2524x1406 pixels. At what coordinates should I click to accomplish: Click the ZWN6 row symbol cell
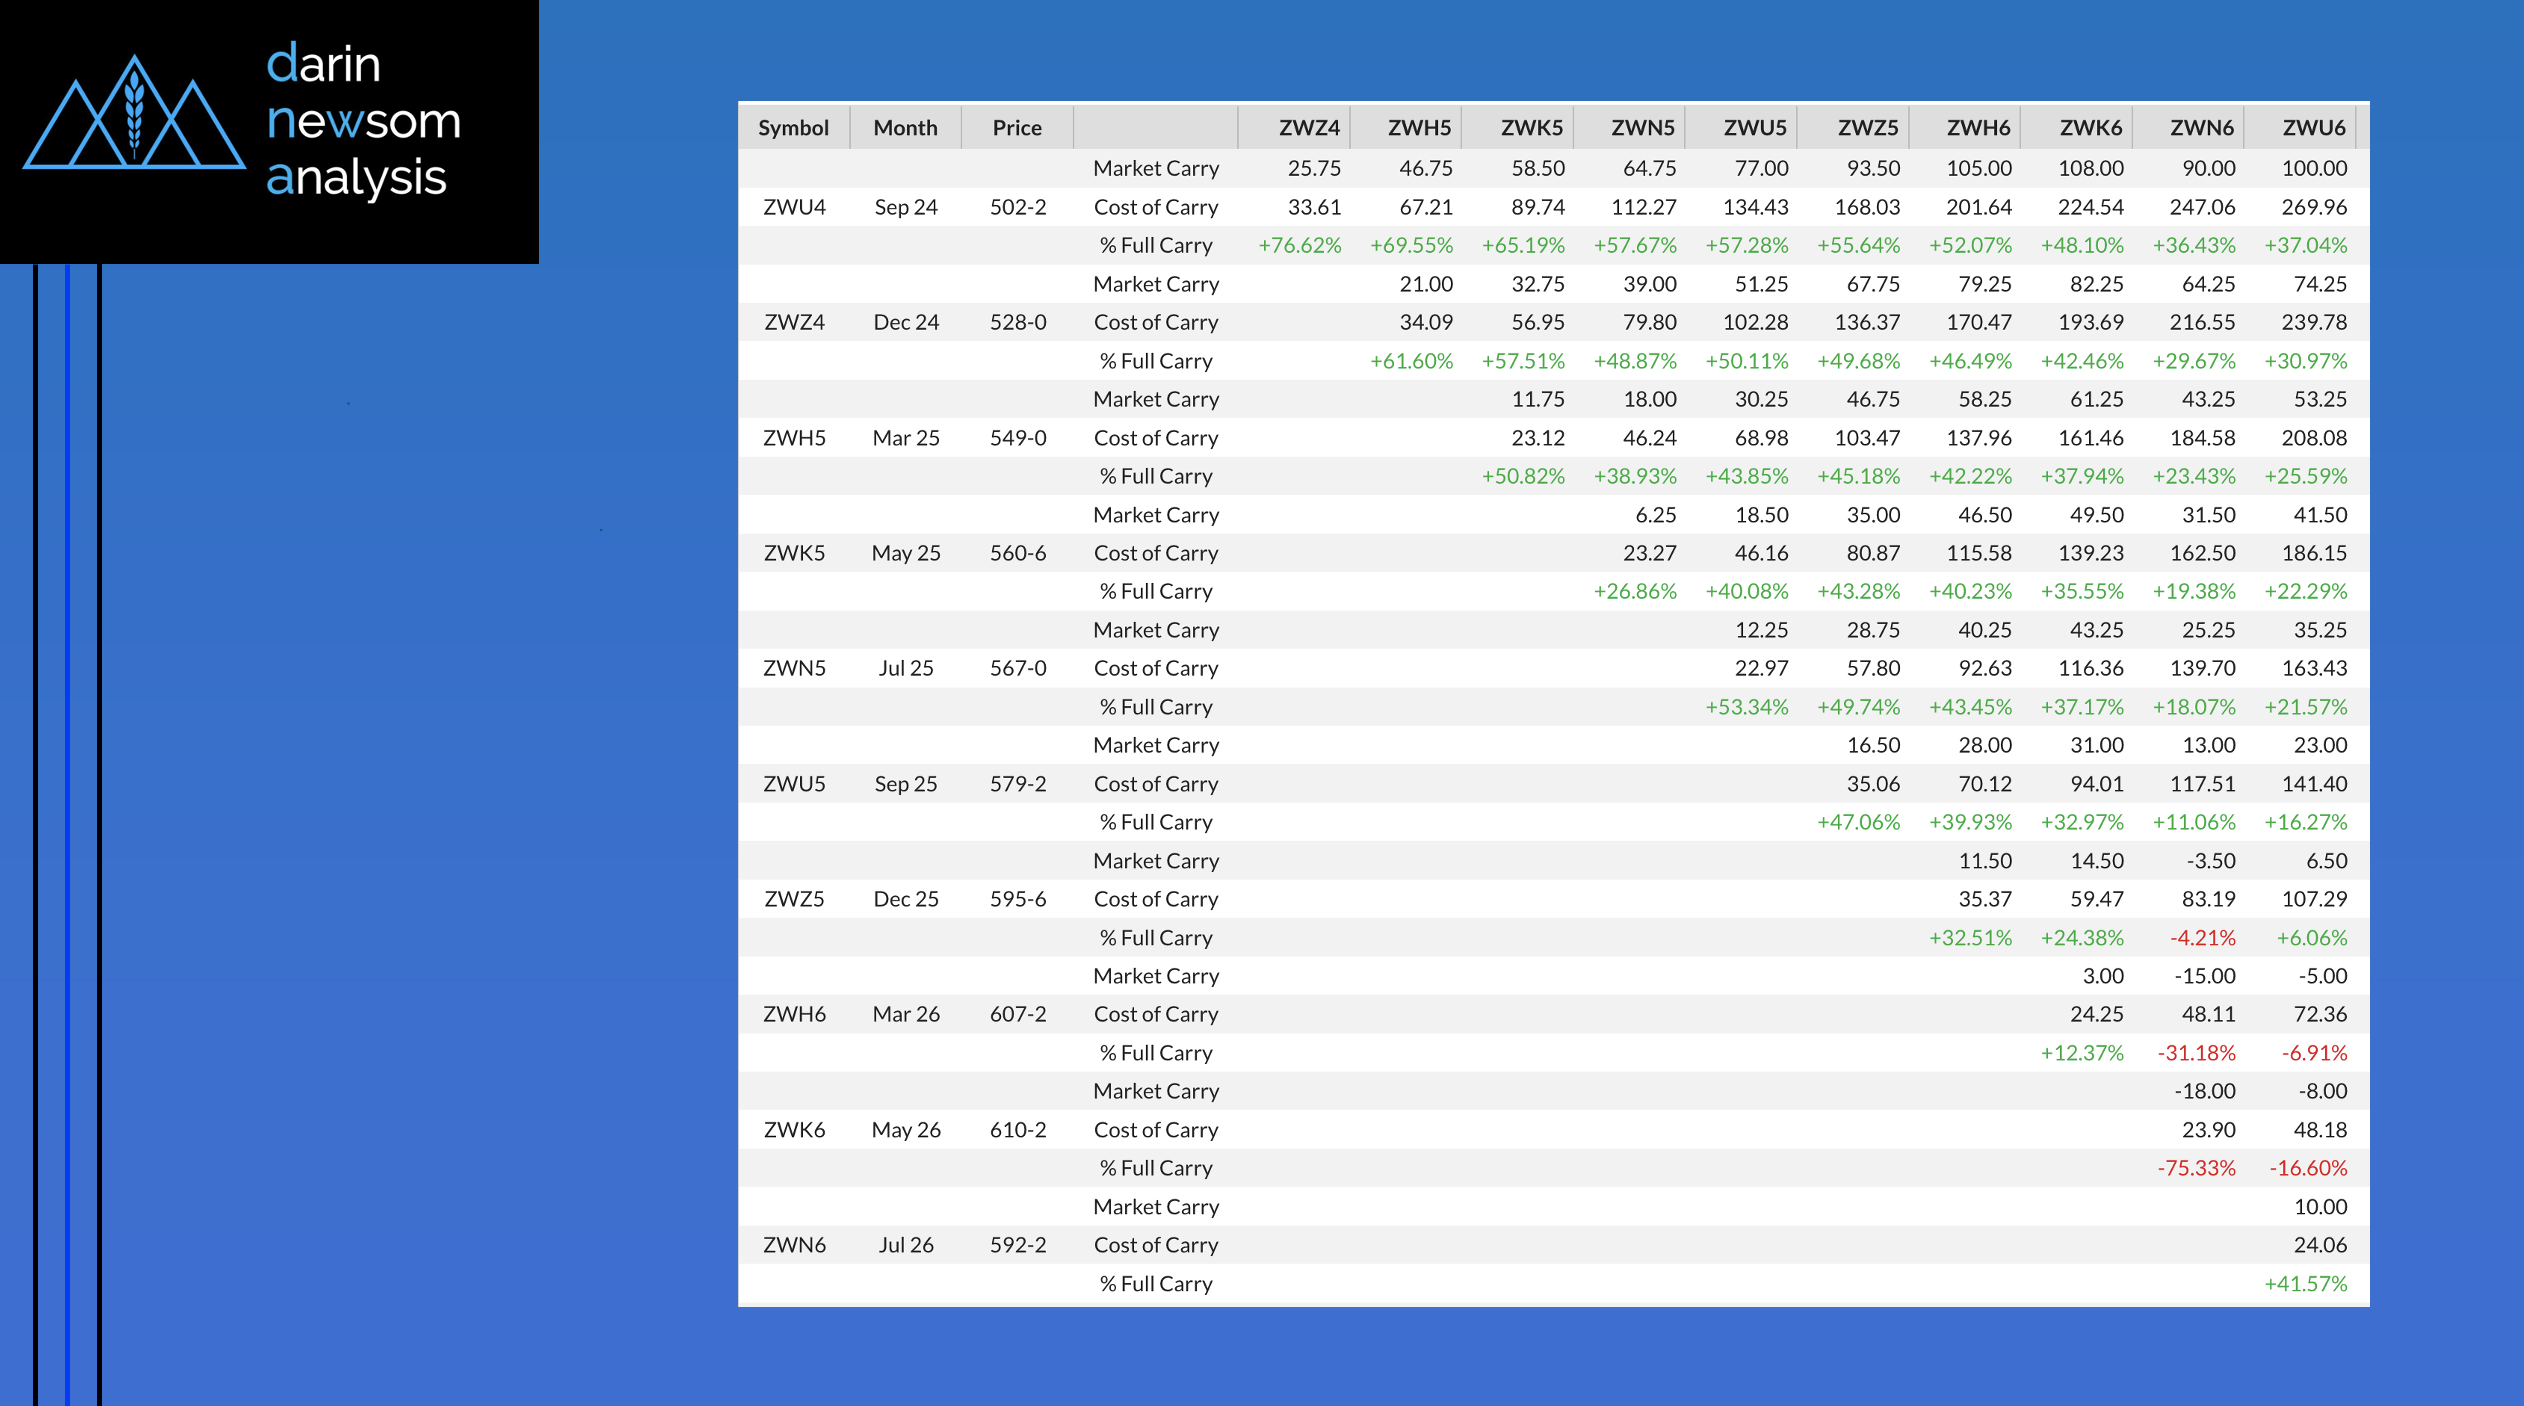[794, 1245]
